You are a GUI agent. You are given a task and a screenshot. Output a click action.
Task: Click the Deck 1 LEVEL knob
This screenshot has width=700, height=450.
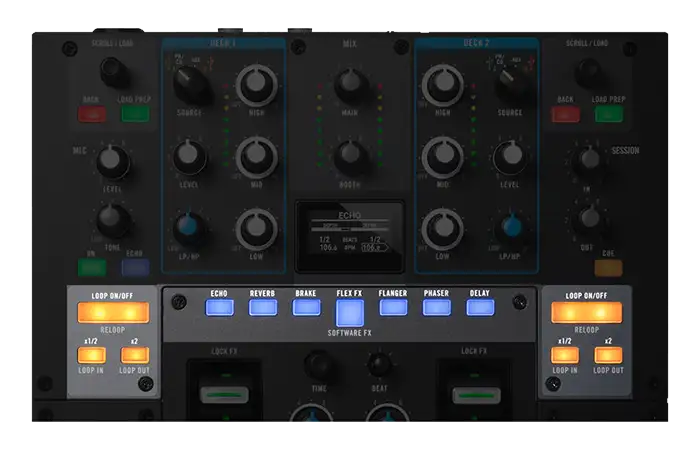[189, 157]
